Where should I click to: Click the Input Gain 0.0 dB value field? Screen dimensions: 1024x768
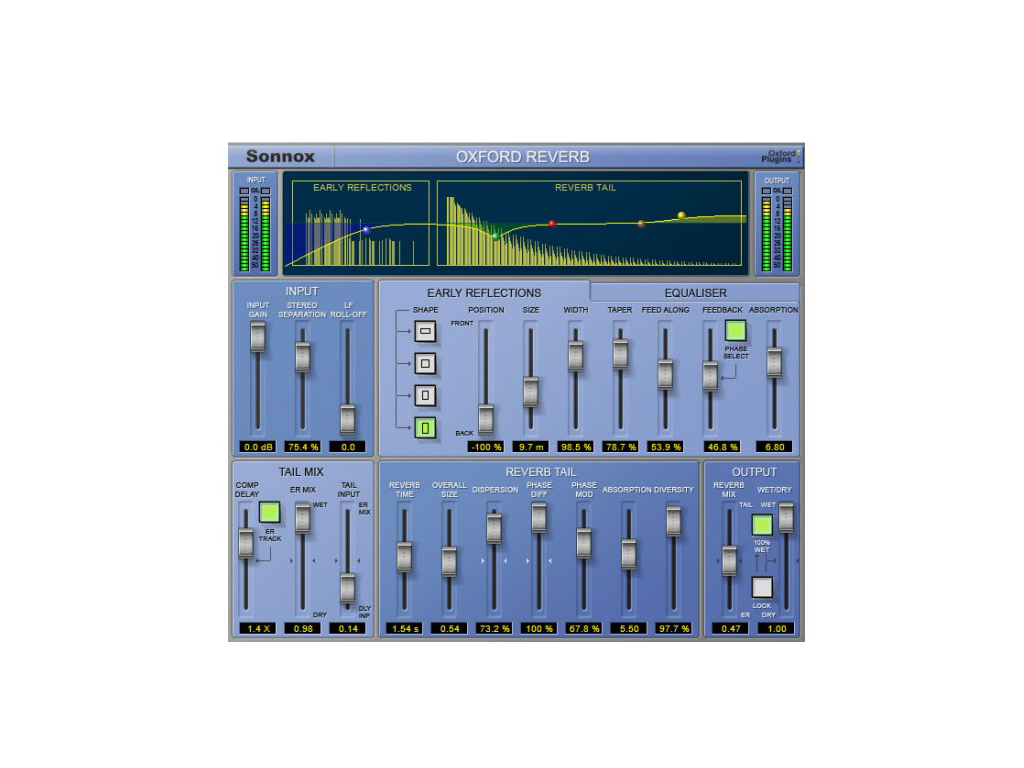pyautogui.click(x=257, y=446)
